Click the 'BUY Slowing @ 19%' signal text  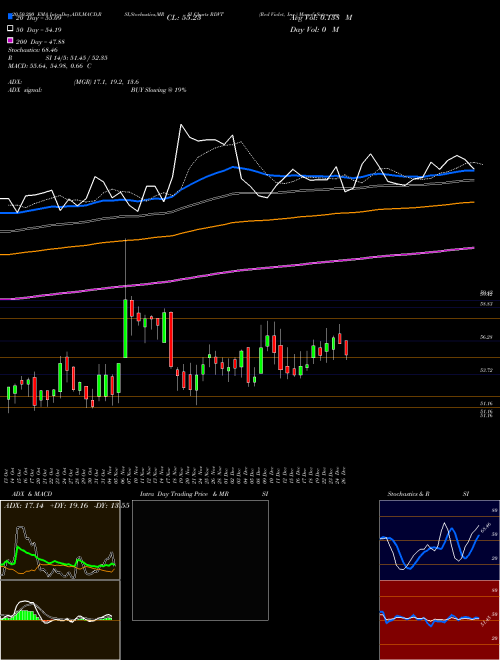158,90
